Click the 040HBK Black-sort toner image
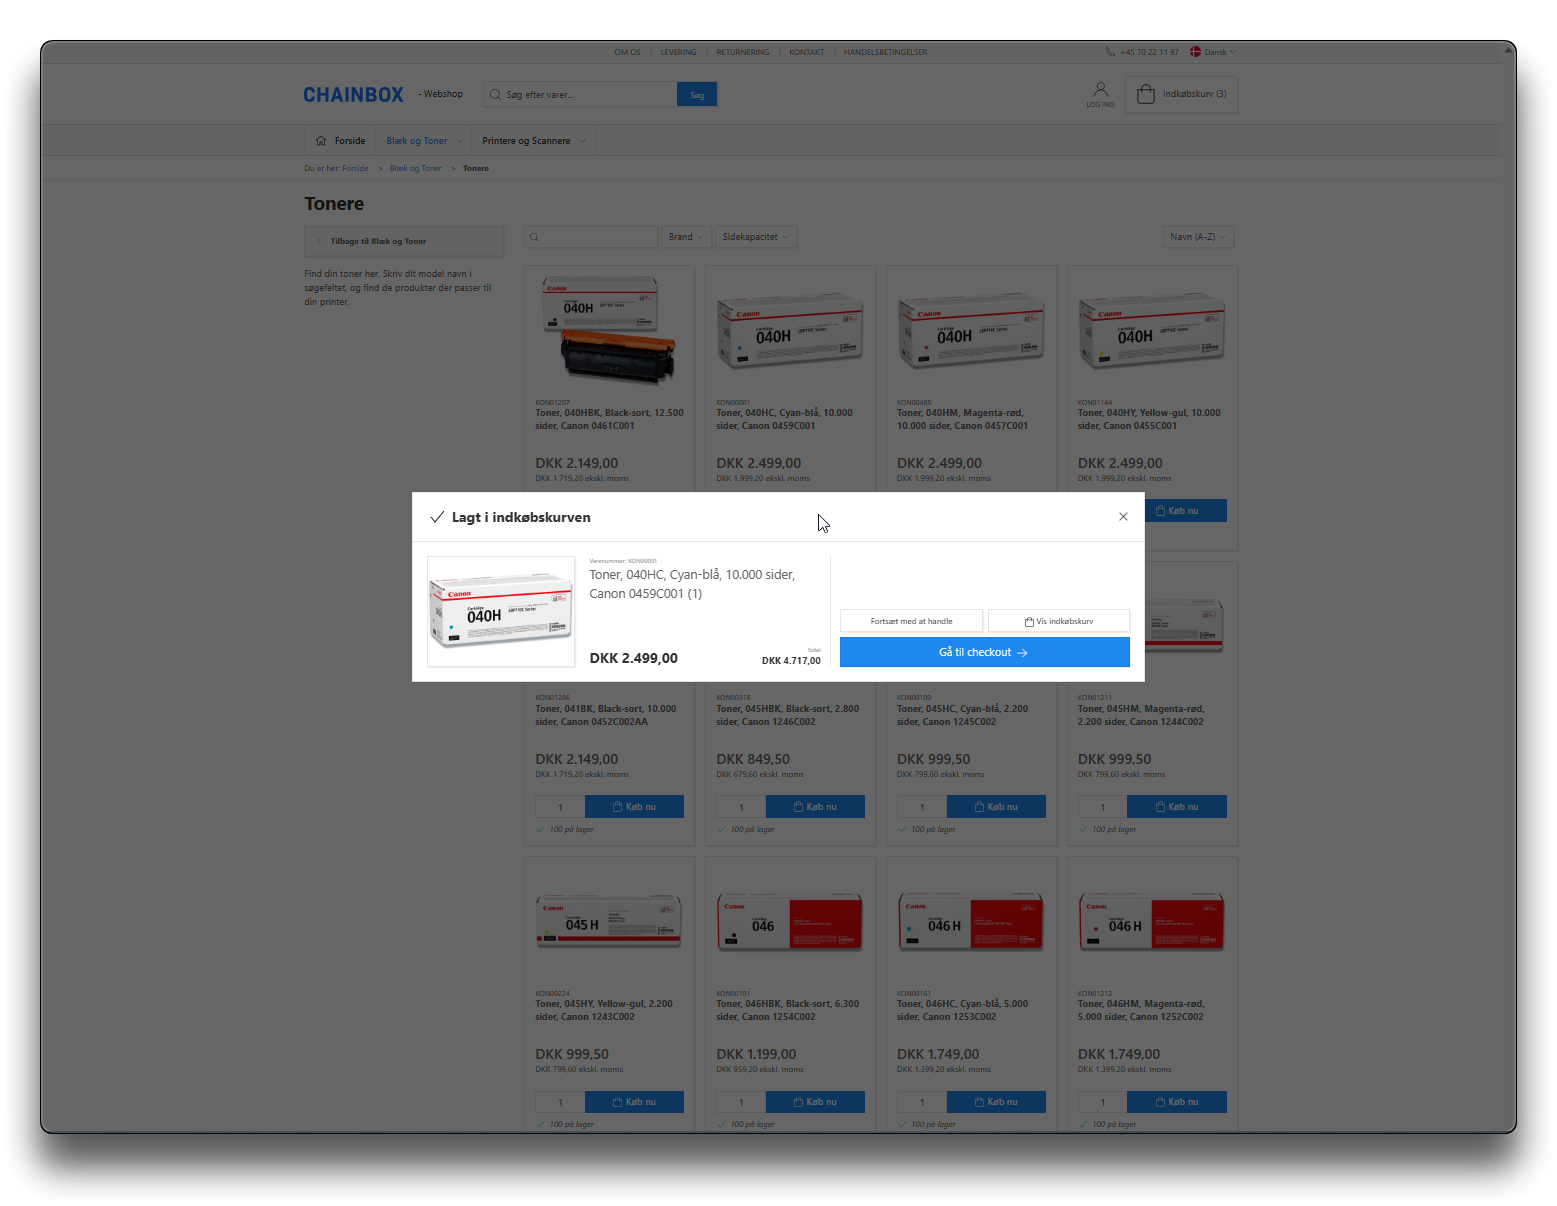The height and width of the screenshot is (1206, 1557). (x=609, y=330)
